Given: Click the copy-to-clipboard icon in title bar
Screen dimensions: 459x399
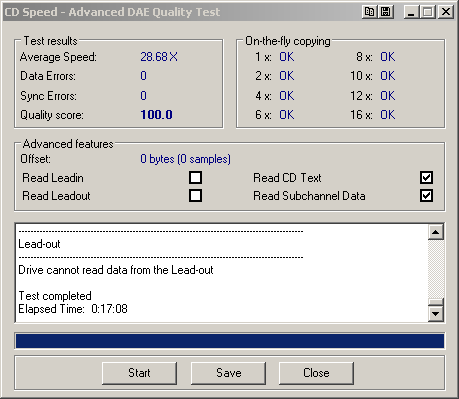Looking at the screenshot, I should coord(369,12).
